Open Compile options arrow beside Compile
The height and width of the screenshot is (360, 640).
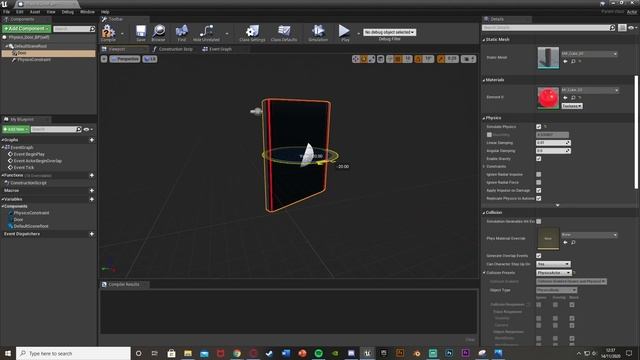click(122, 33)
